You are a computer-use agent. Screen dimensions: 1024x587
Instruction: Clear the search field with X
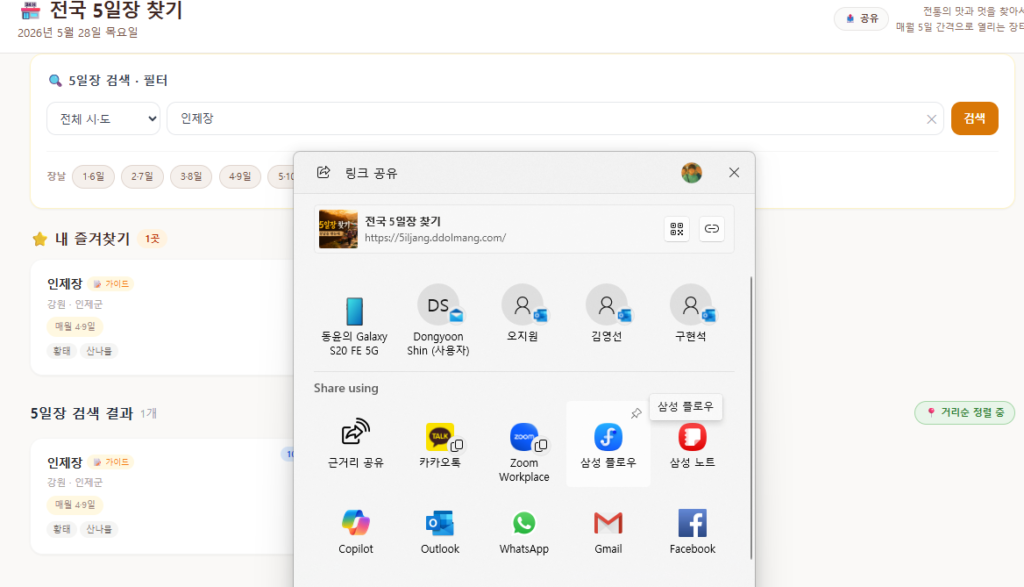pyautogui.click(x=931, y=119)
